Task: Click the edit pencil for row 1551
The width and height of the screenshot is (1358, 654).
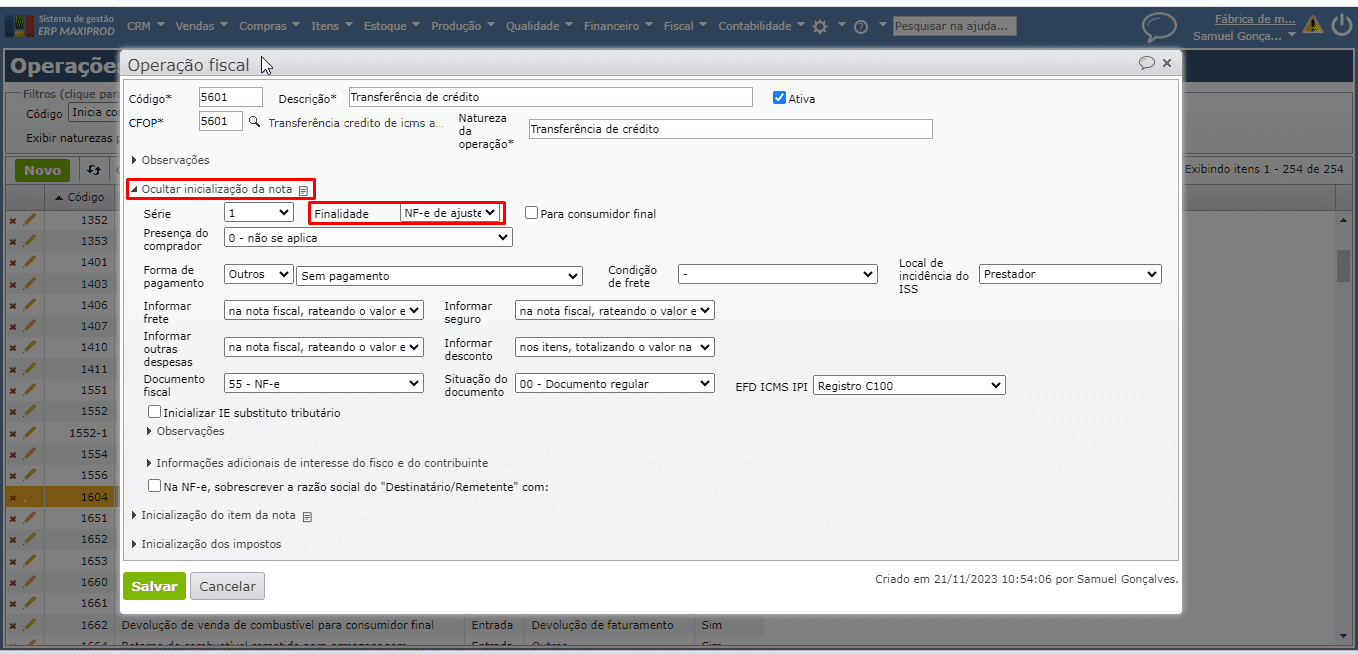Action: click(29, 390)
